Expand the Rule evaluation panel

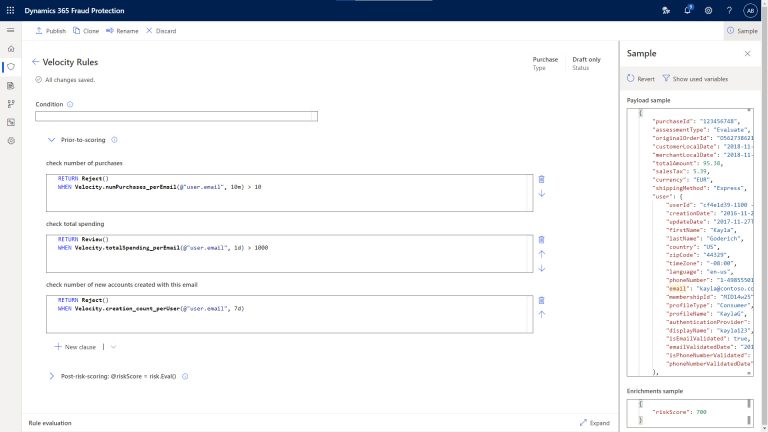point(595,423)
